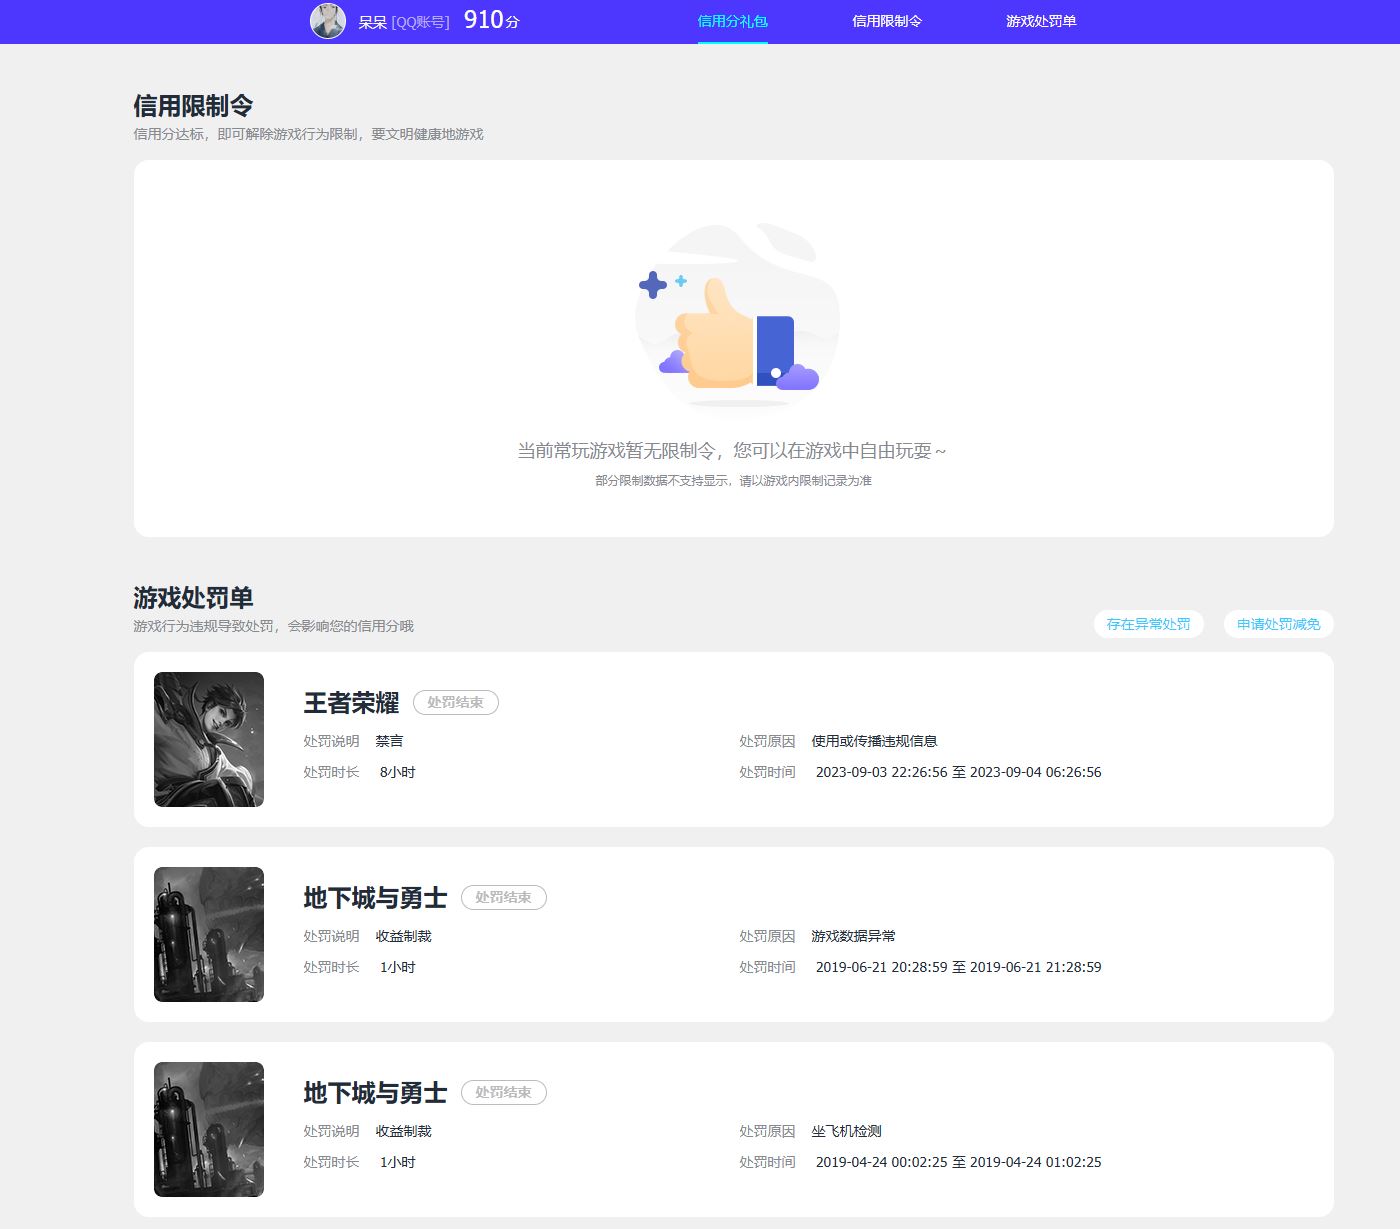Select the 地下城与勇士 title with 1小时 on 2019-06-21
This screenshot has height=1229, width=1400.
(x=375, y=898)
